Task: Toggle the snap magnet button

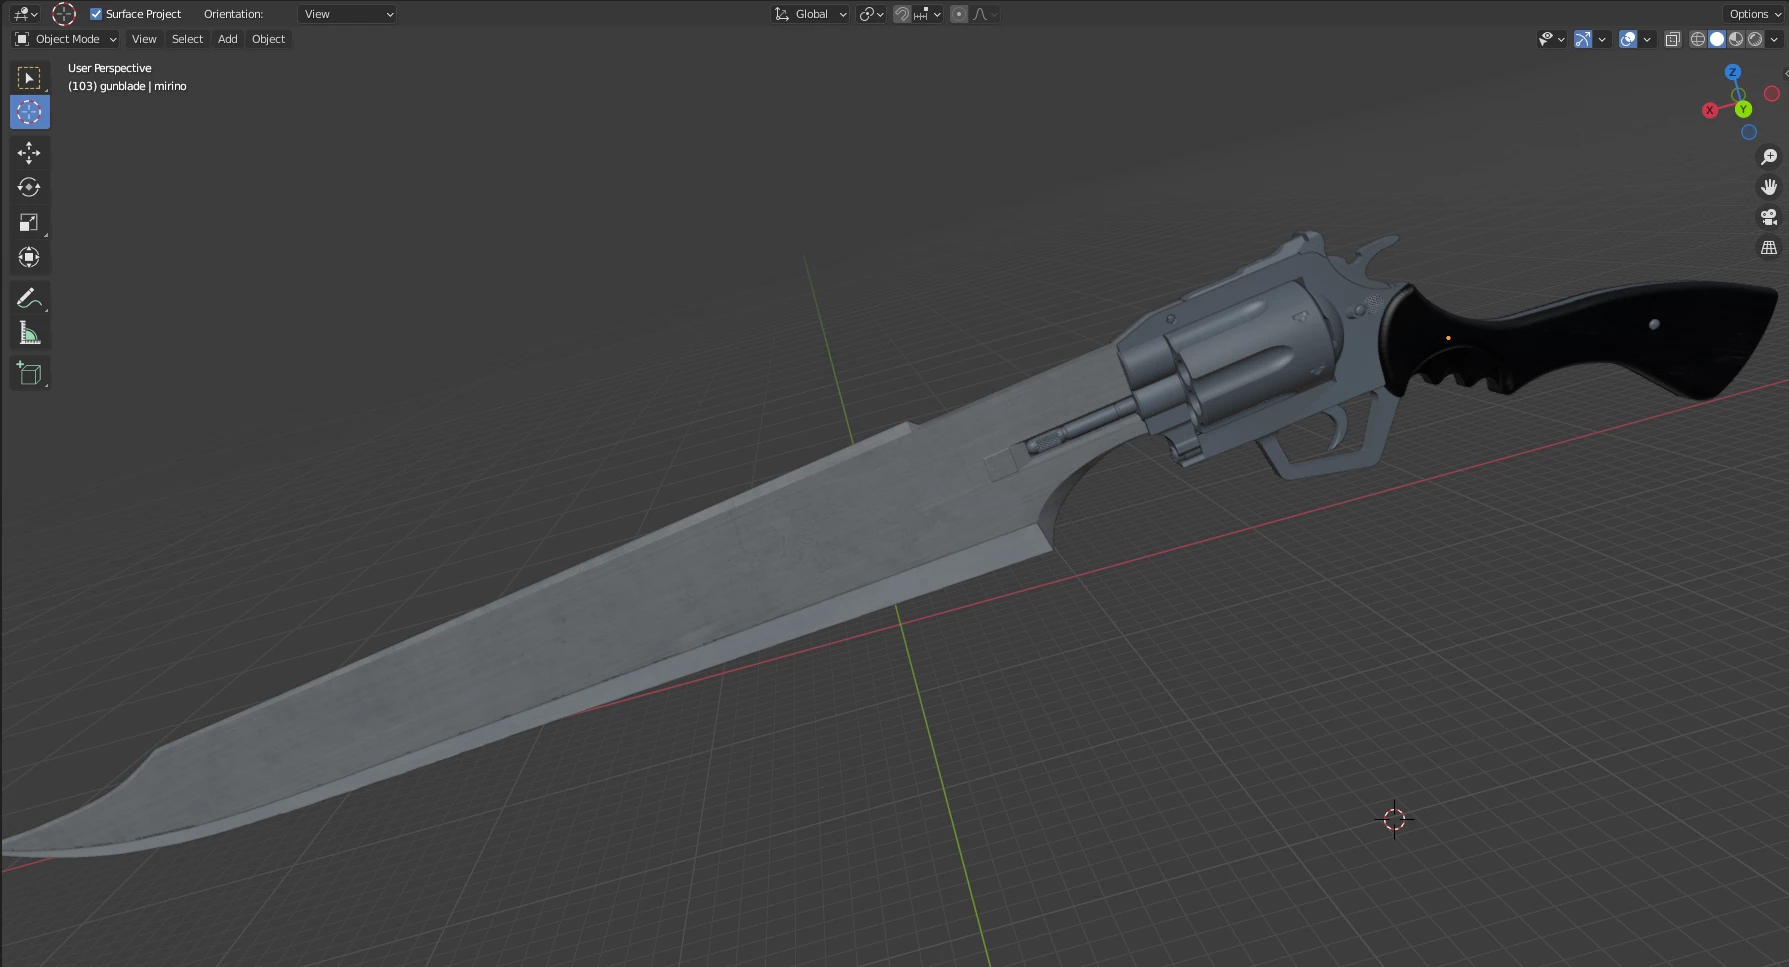Action: 902,14
